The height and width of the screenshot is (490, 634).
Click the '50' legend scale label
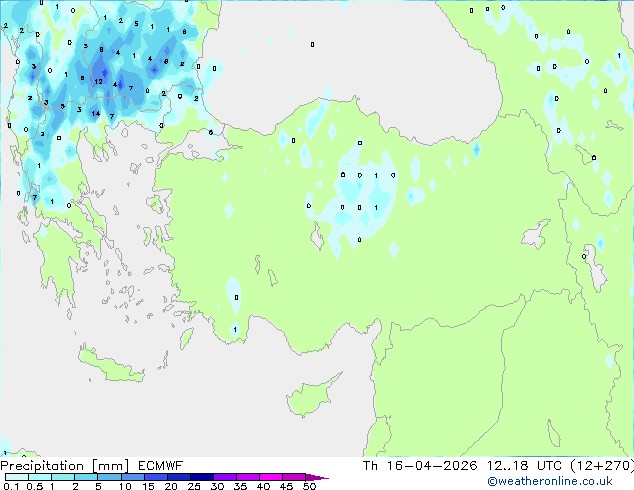click(x=310, y=486)
